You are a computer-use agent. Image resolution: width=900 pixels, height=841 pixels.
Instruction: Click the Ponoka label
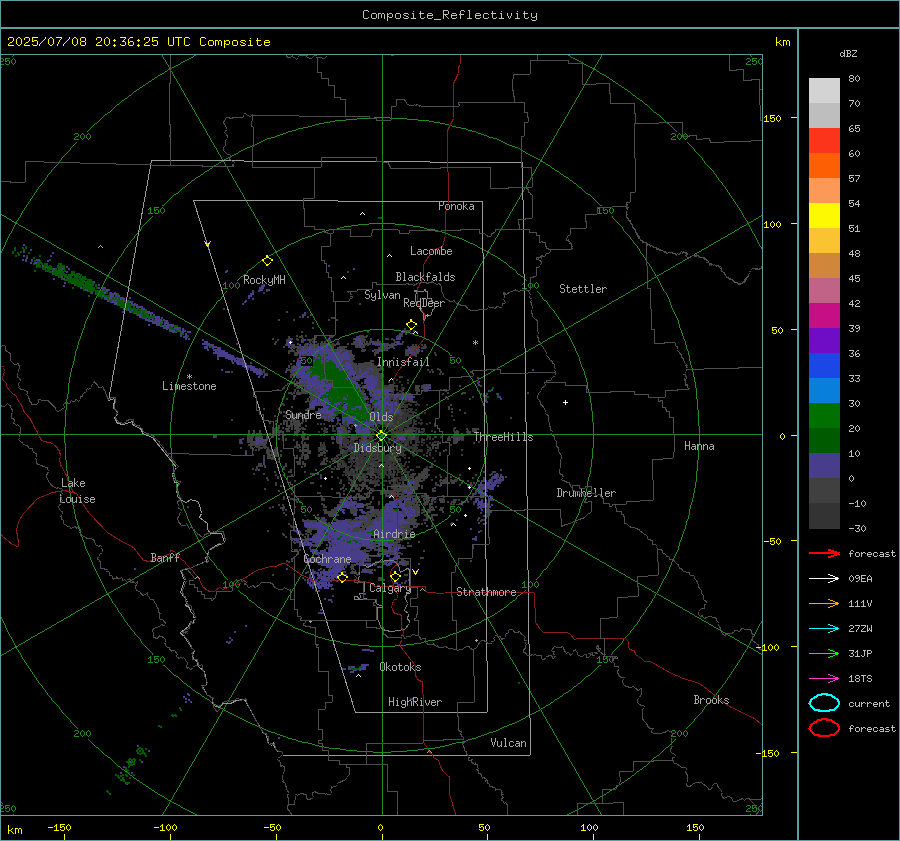(x=456, y=206)
